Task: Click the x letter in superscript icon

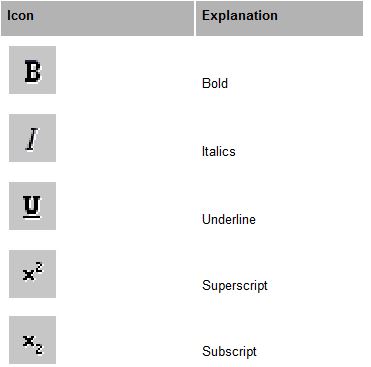Action: pyautogui.click(x=29, y=275)
